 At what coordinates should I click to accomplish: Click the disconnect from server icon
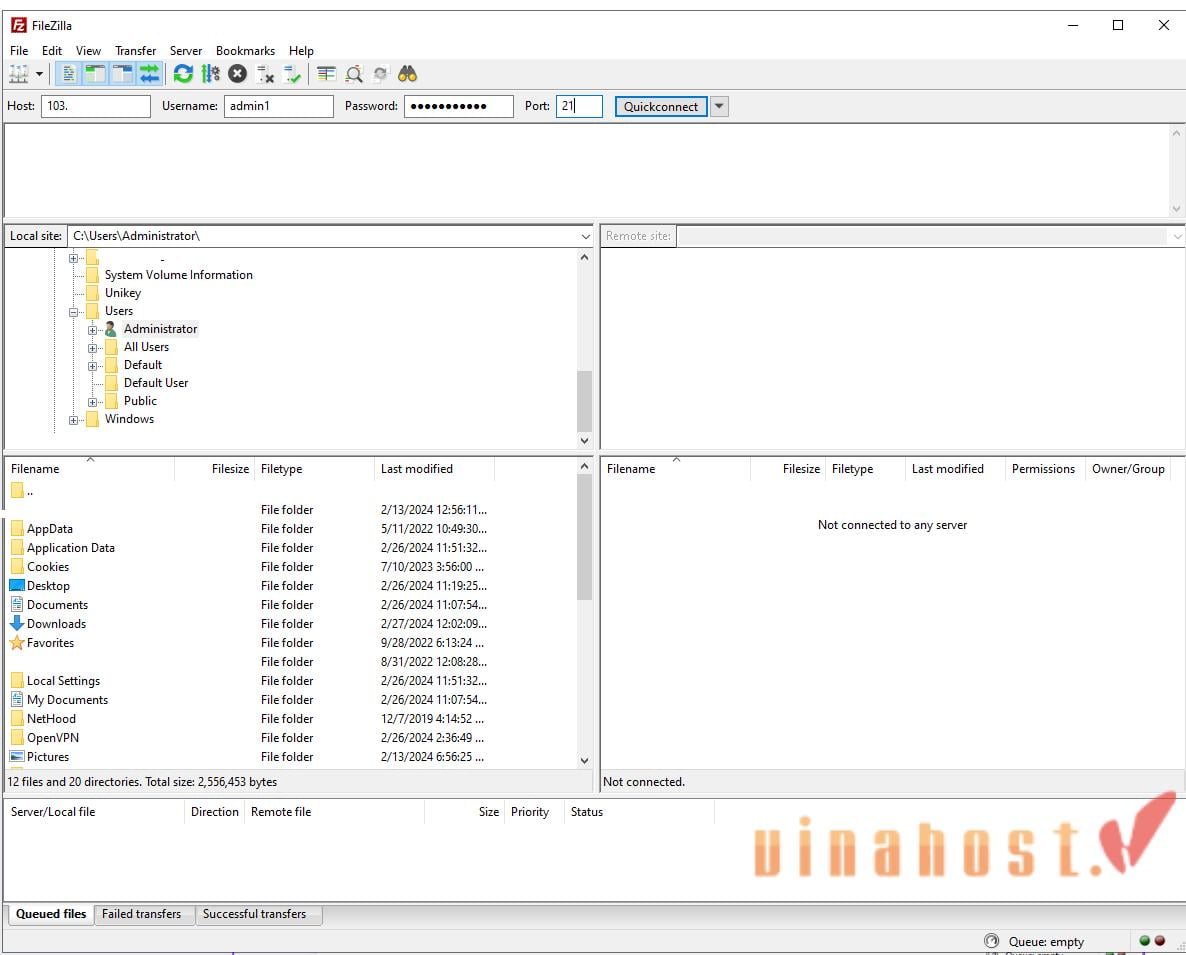point(265,74)
